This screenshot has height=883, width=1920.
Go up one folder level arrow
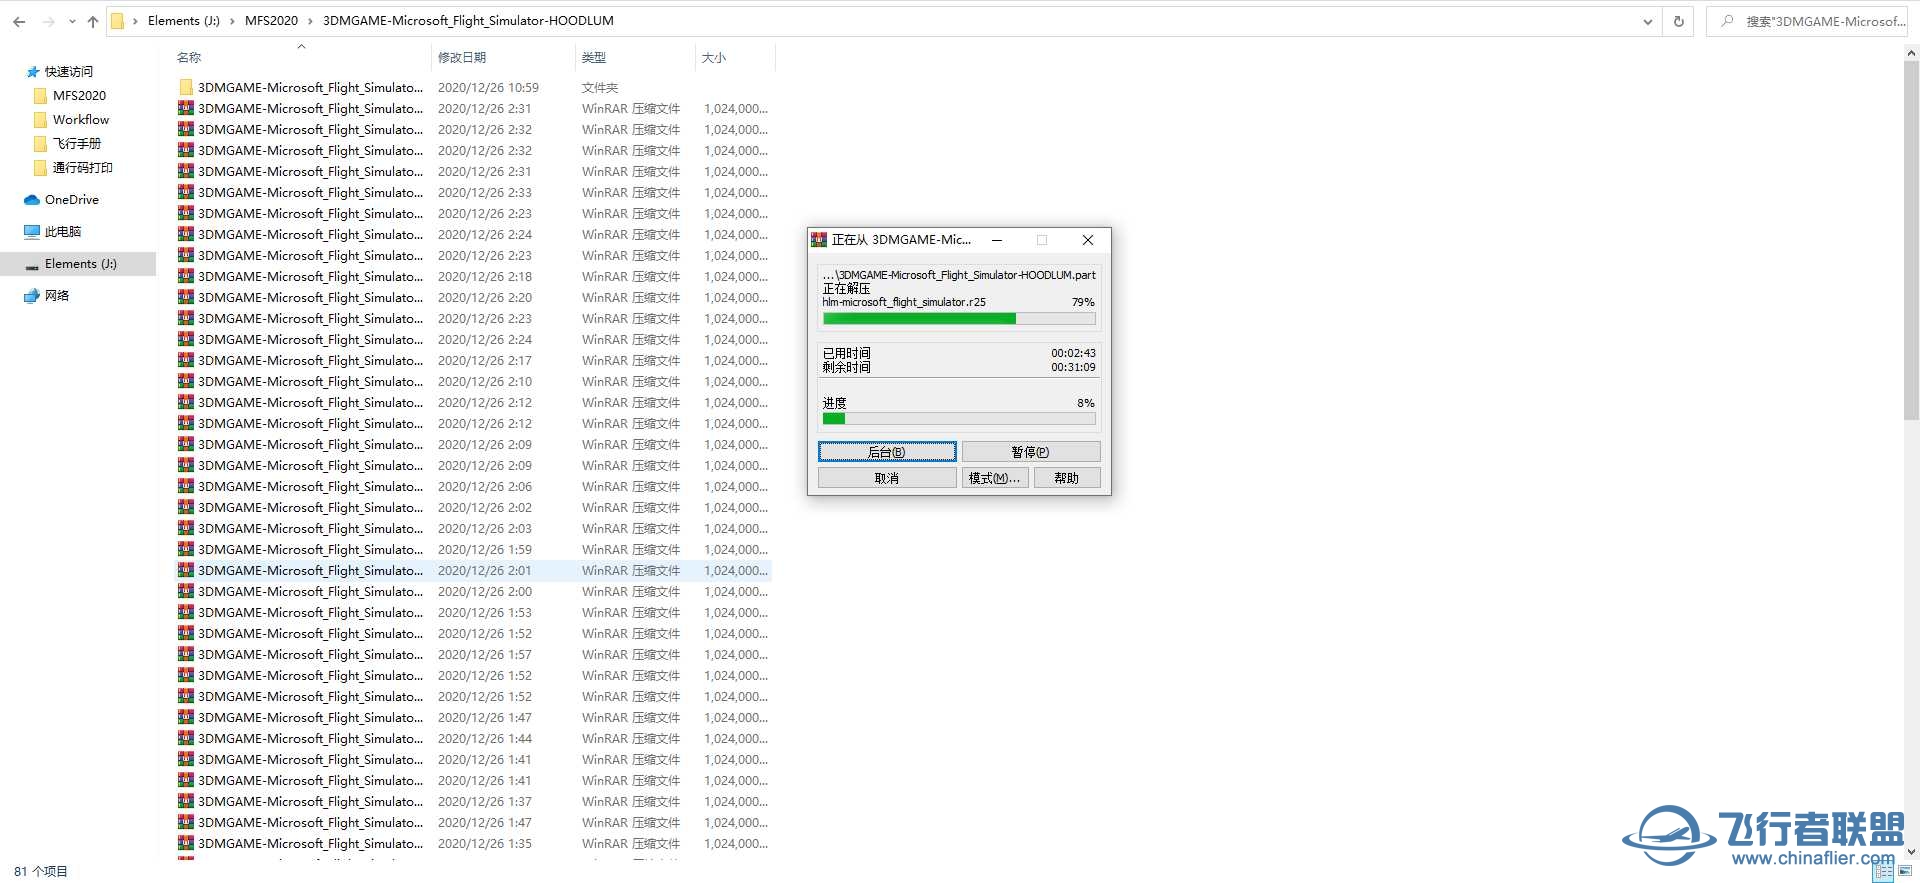(x=93, y=21)
